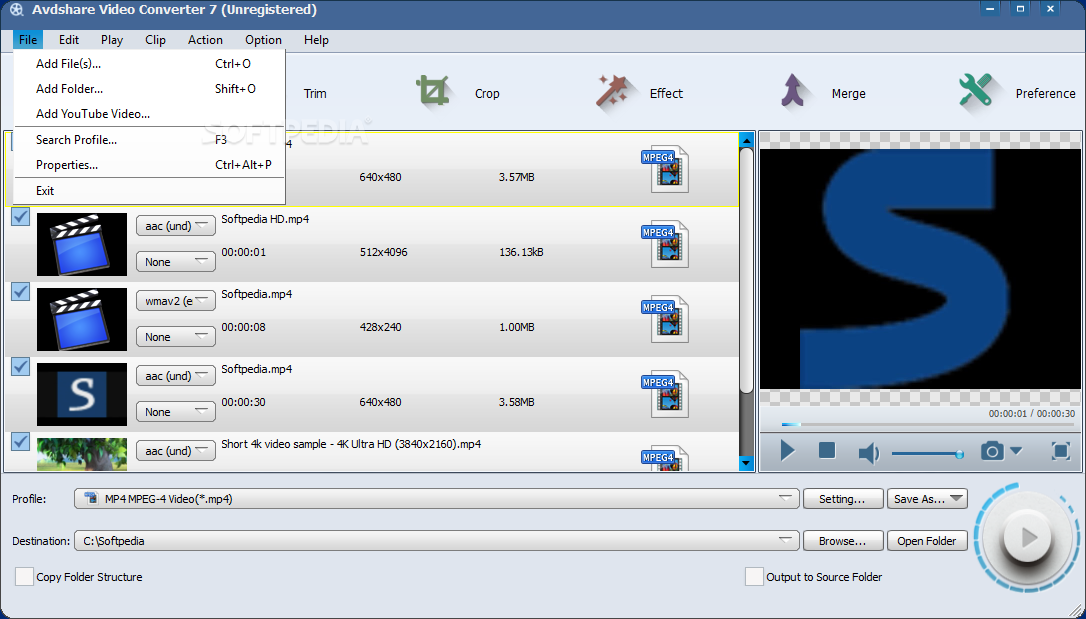Stop the preview playback
The image size is (1086, 619).
point(827,451)
